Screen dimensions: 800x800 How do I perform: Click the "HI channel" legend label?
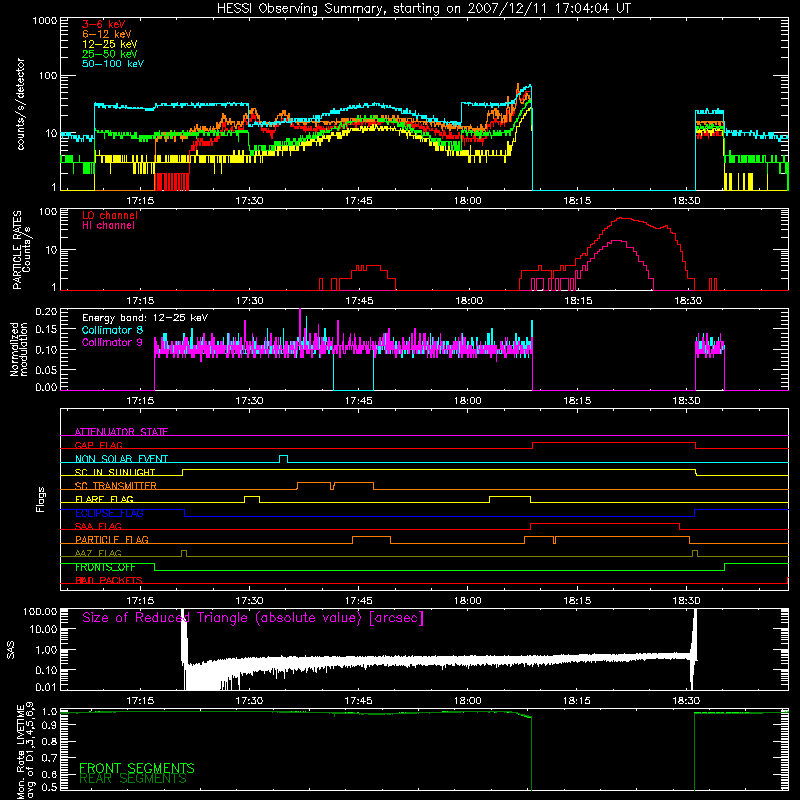tap(108, 226)
